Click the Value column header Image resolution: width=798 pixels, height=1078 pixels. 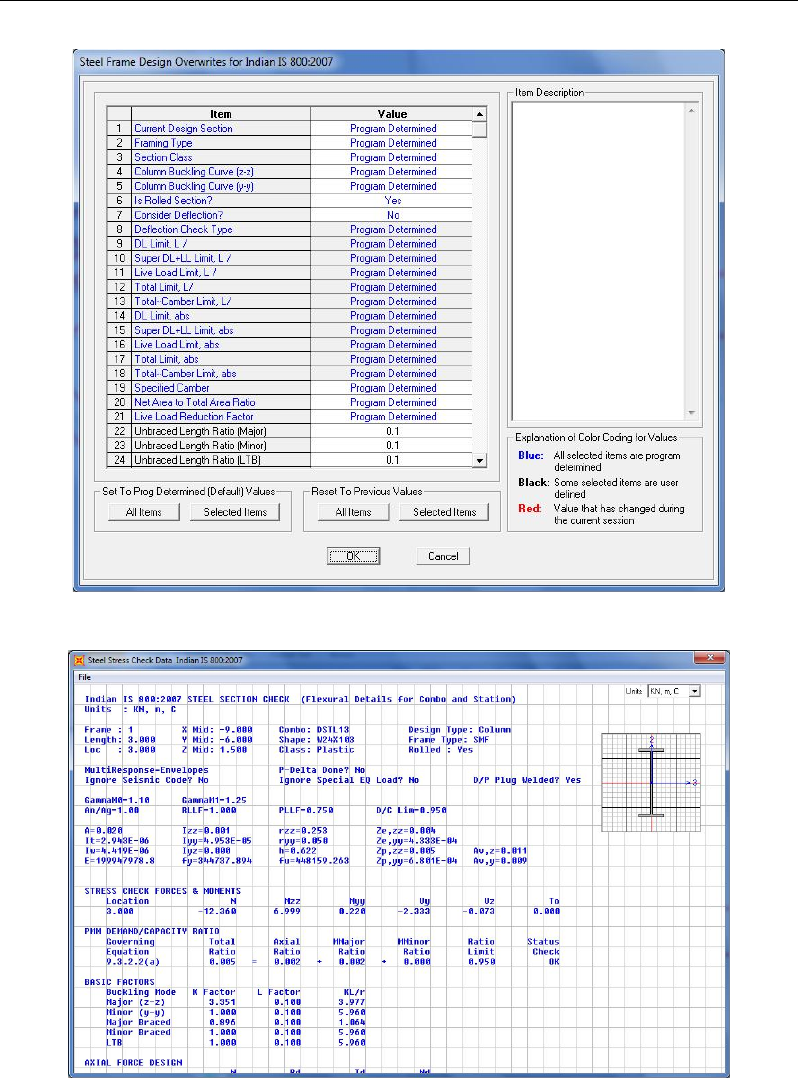pyautogui.click(x=392, y=114)
